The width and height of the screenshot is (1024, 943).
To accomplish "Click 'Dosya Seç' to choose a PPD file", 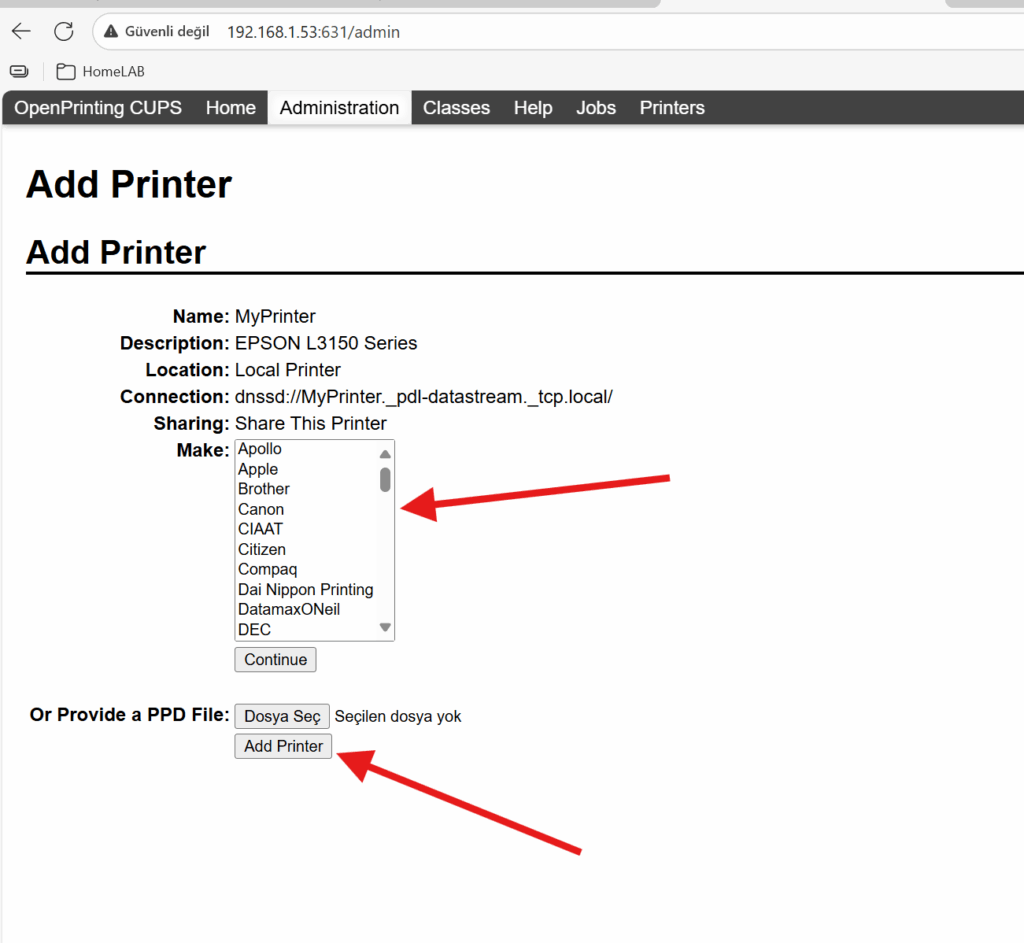I will [282, 716].
